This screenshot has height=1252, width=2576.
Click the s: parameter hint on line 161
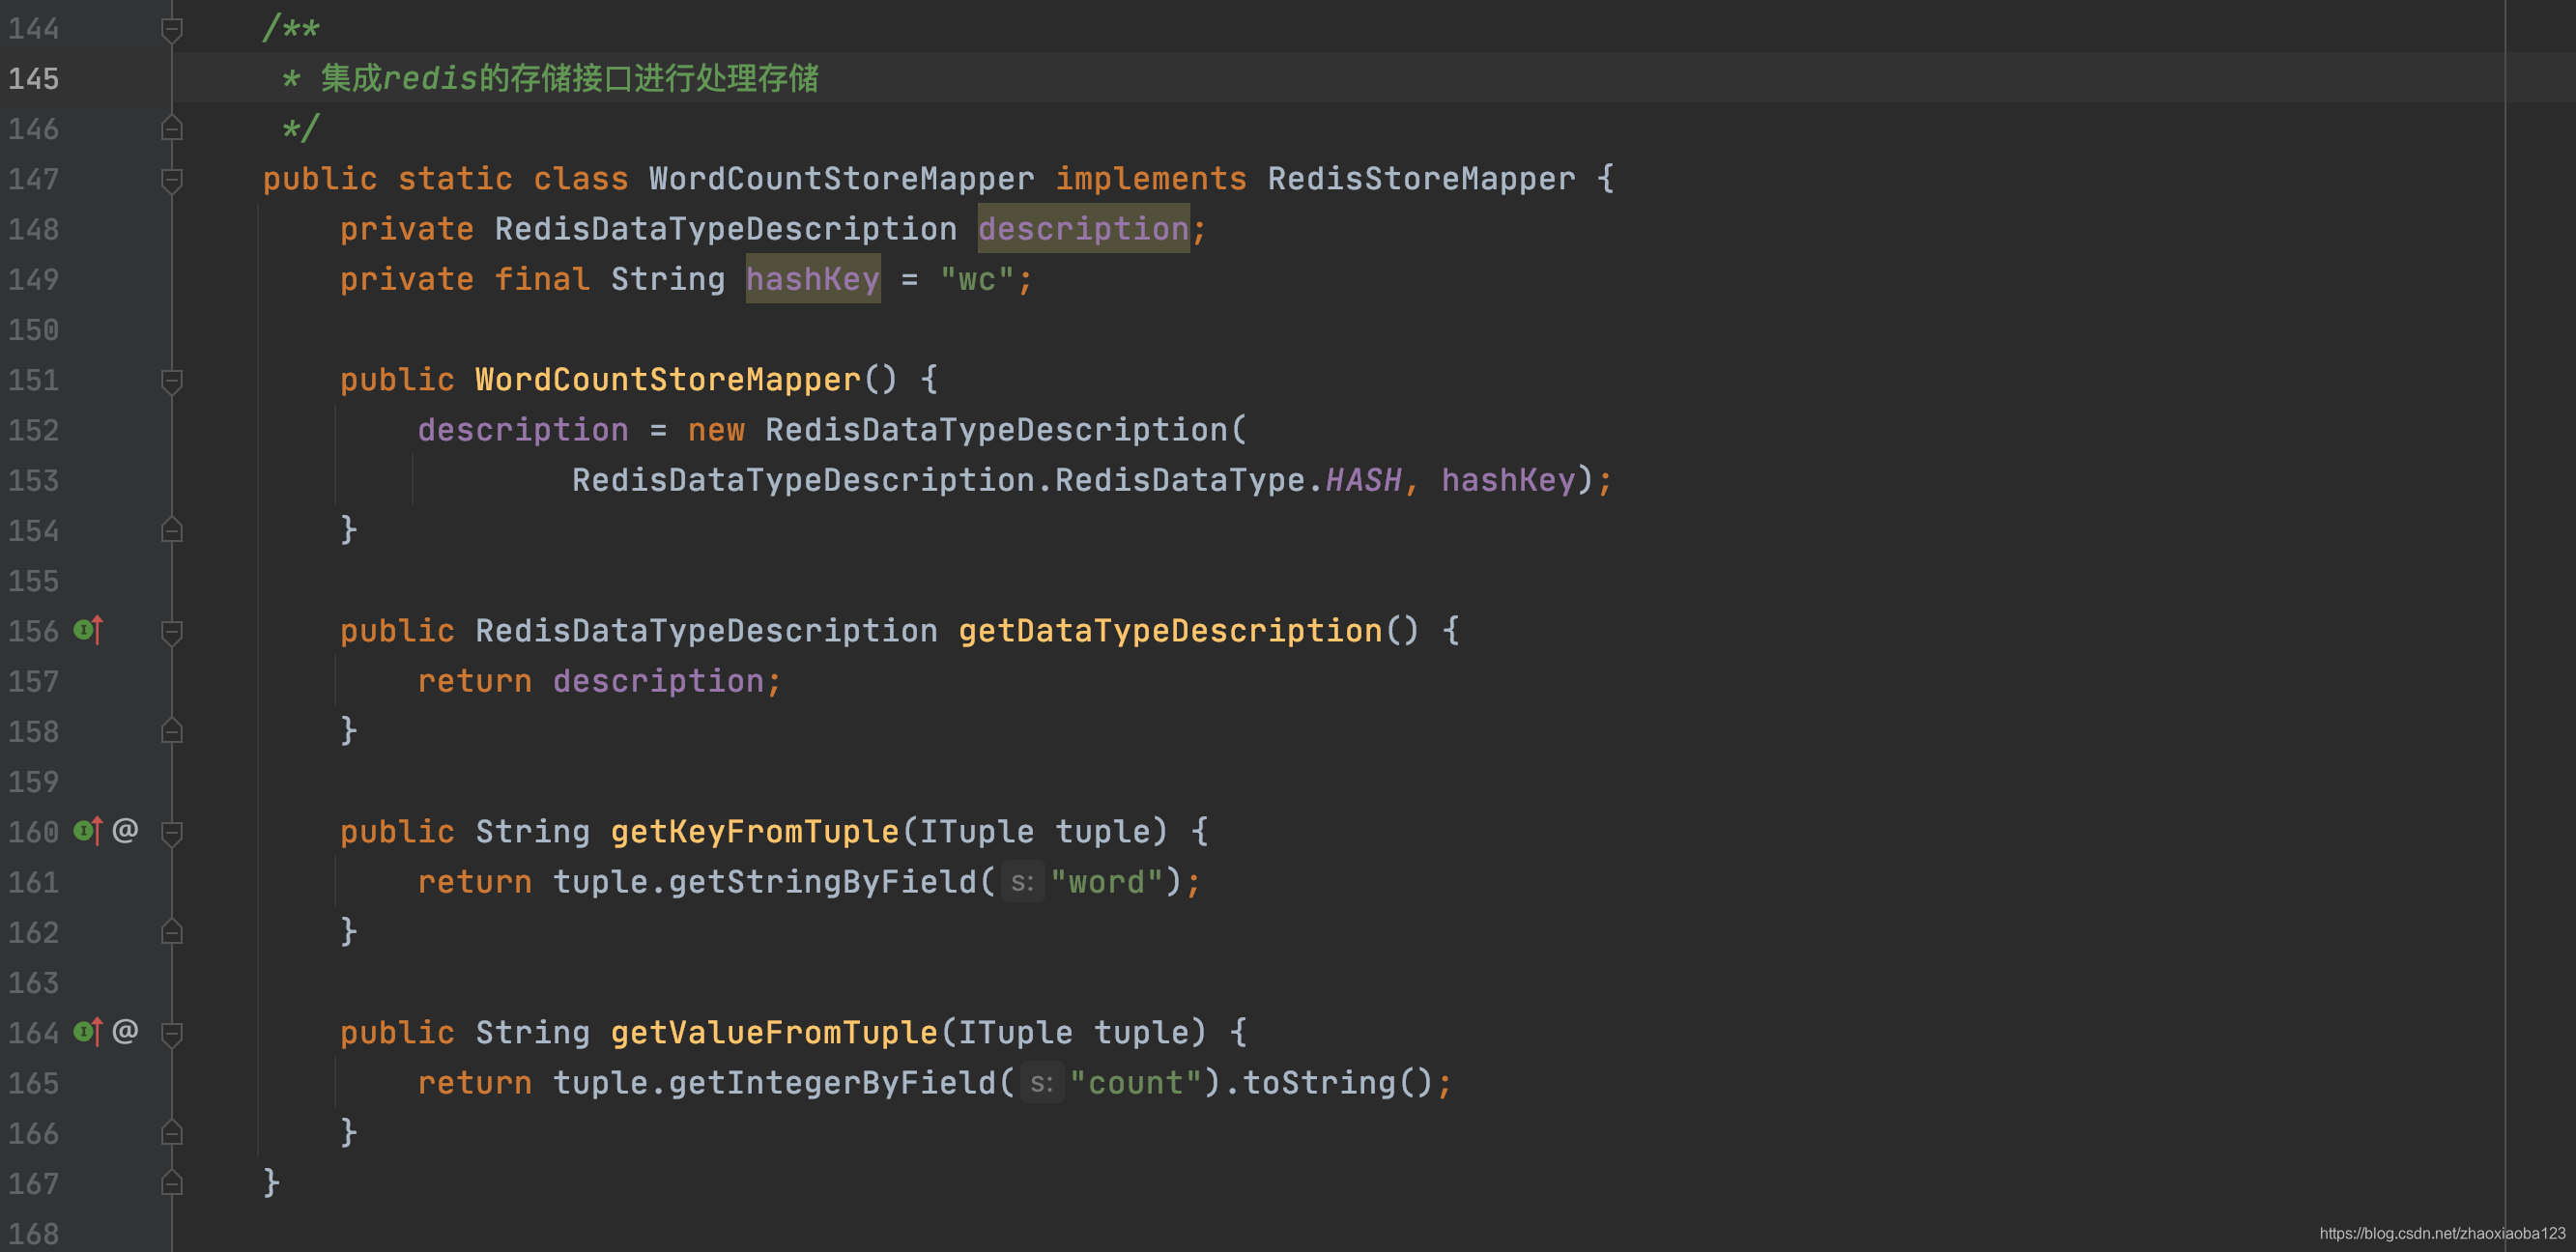(x=1022, y=882)
